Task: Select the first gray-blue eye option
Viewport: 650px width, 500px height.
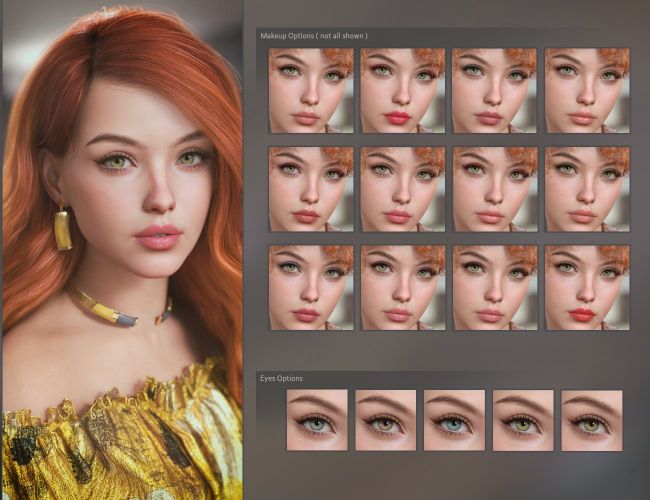Action: click(x=317, y=420)
